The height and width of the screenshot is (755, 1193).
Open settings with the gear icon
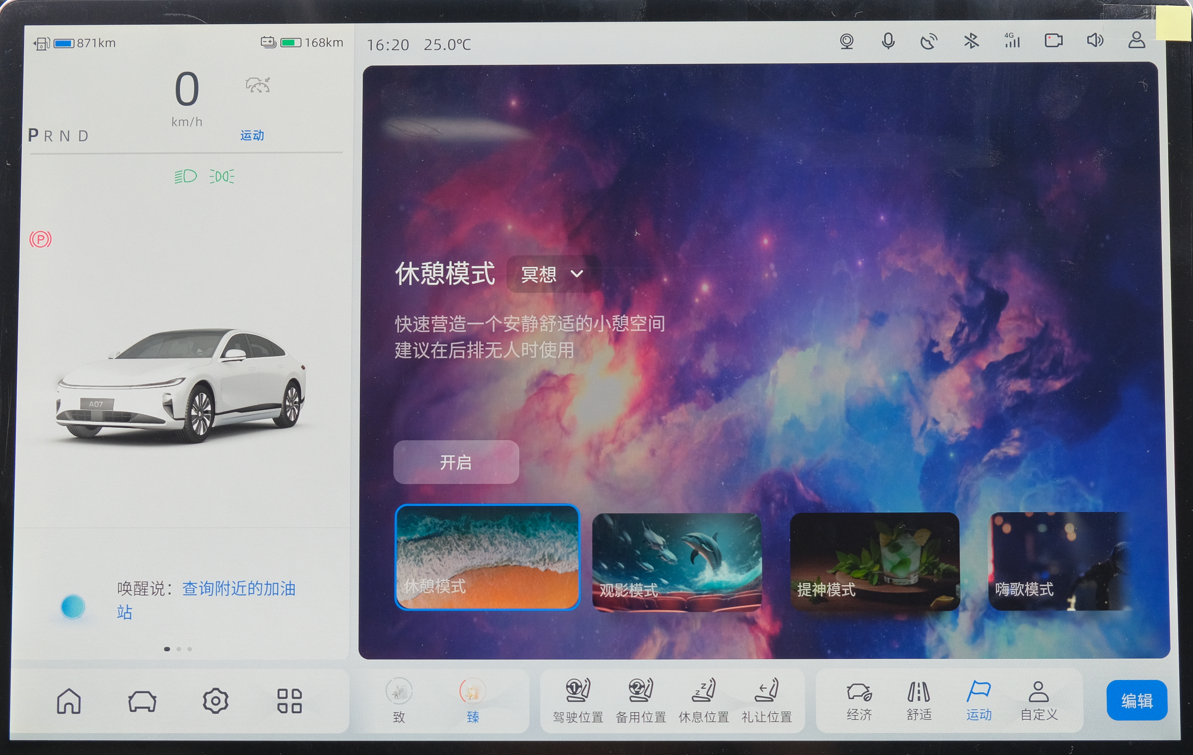[x=215, y=701]
